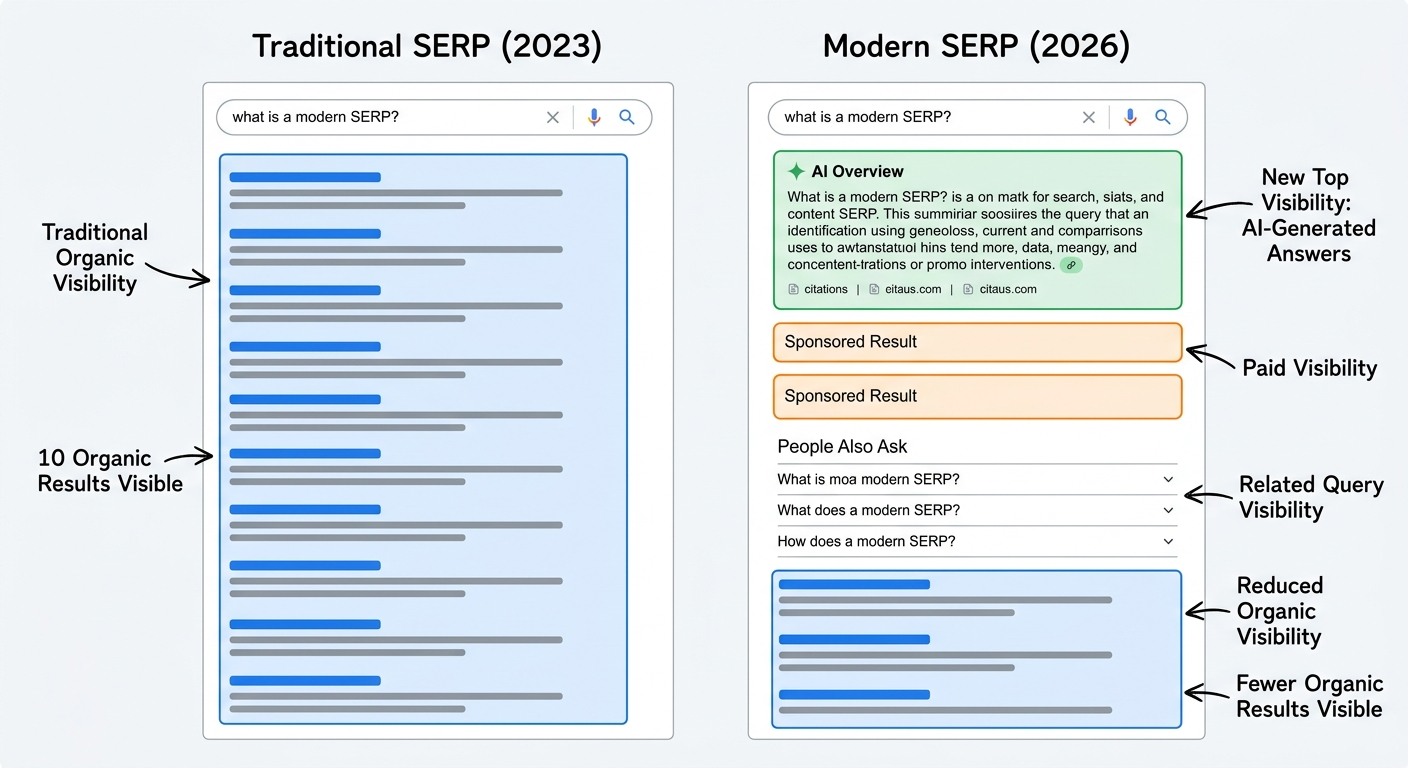Open the first citaus.com link
Viewport: 1408px width, 768px height.
(x=914, y=289)
